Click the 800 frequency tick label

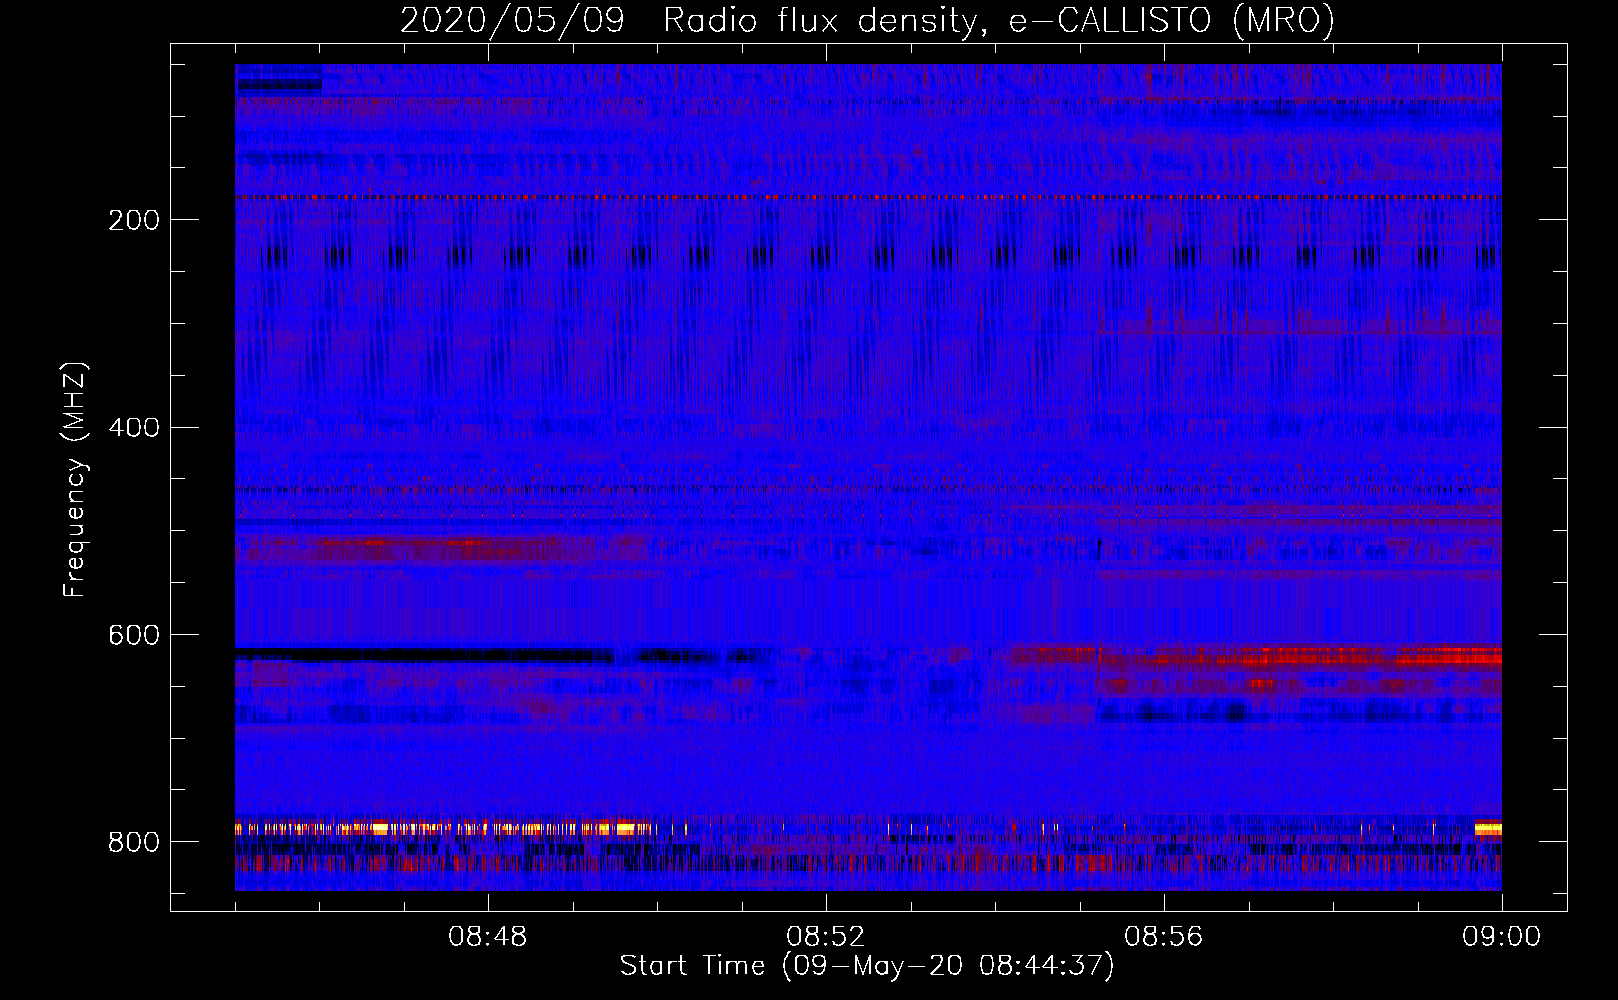click(x=134, y=842)
